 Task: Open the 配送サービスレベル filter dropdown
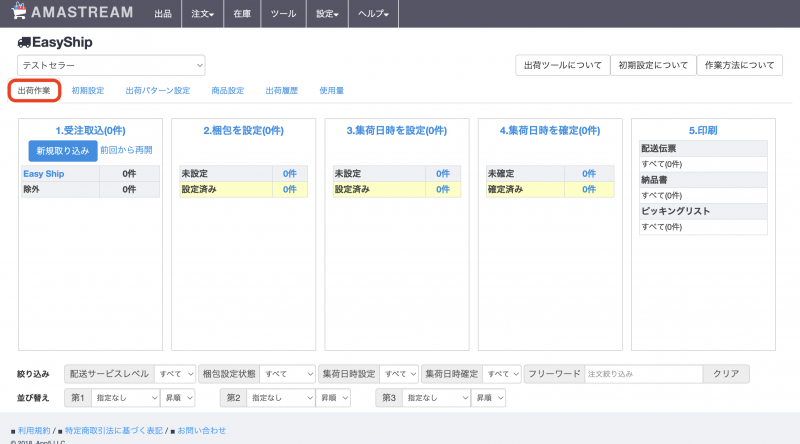[x=175, y=374]
